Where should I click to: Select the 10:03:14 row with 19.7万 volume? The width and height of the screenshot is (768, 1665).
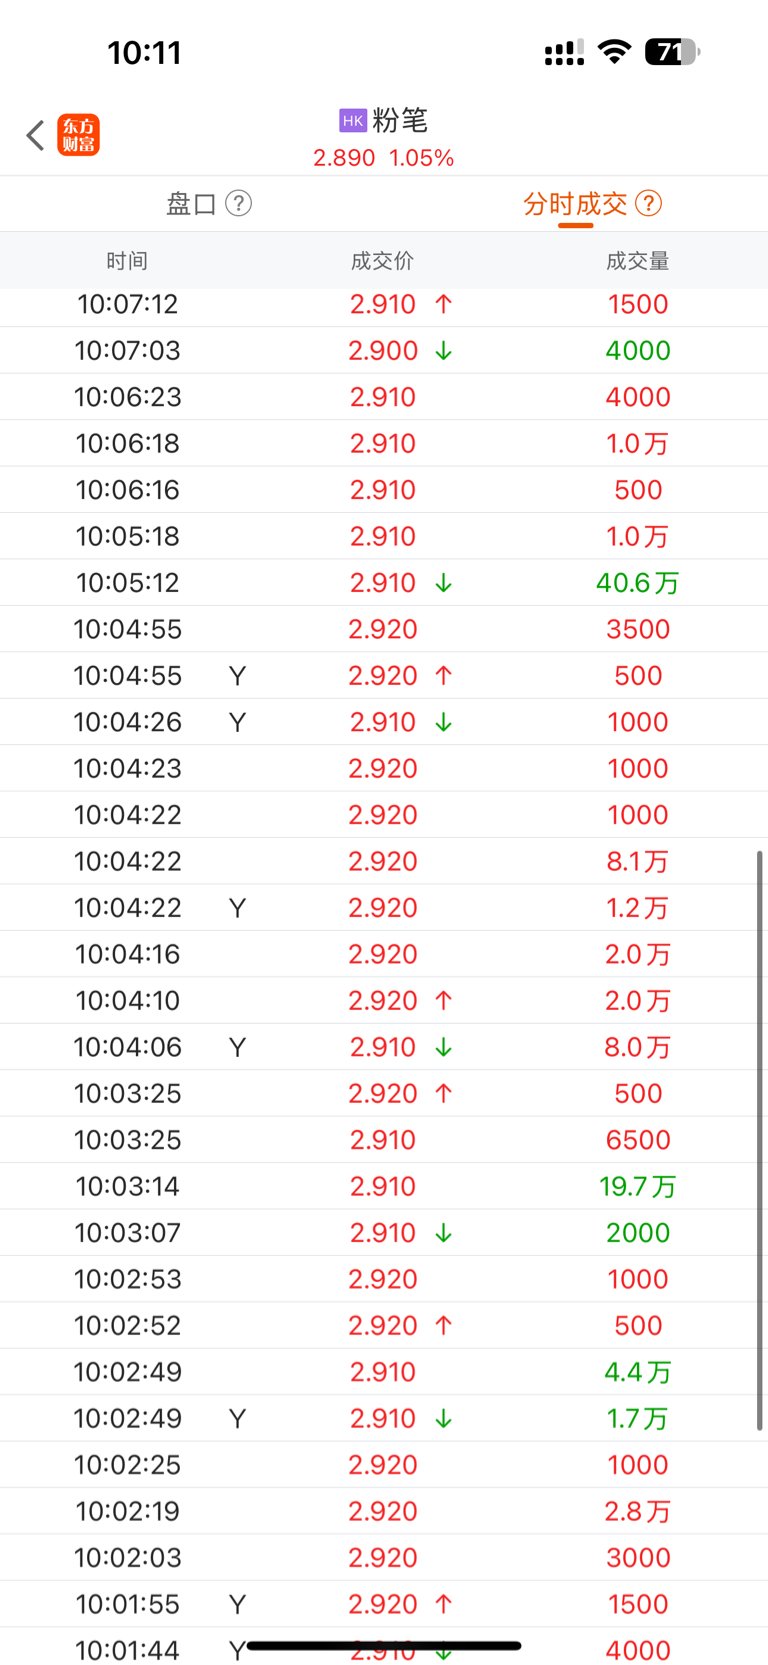point(384,1187)
